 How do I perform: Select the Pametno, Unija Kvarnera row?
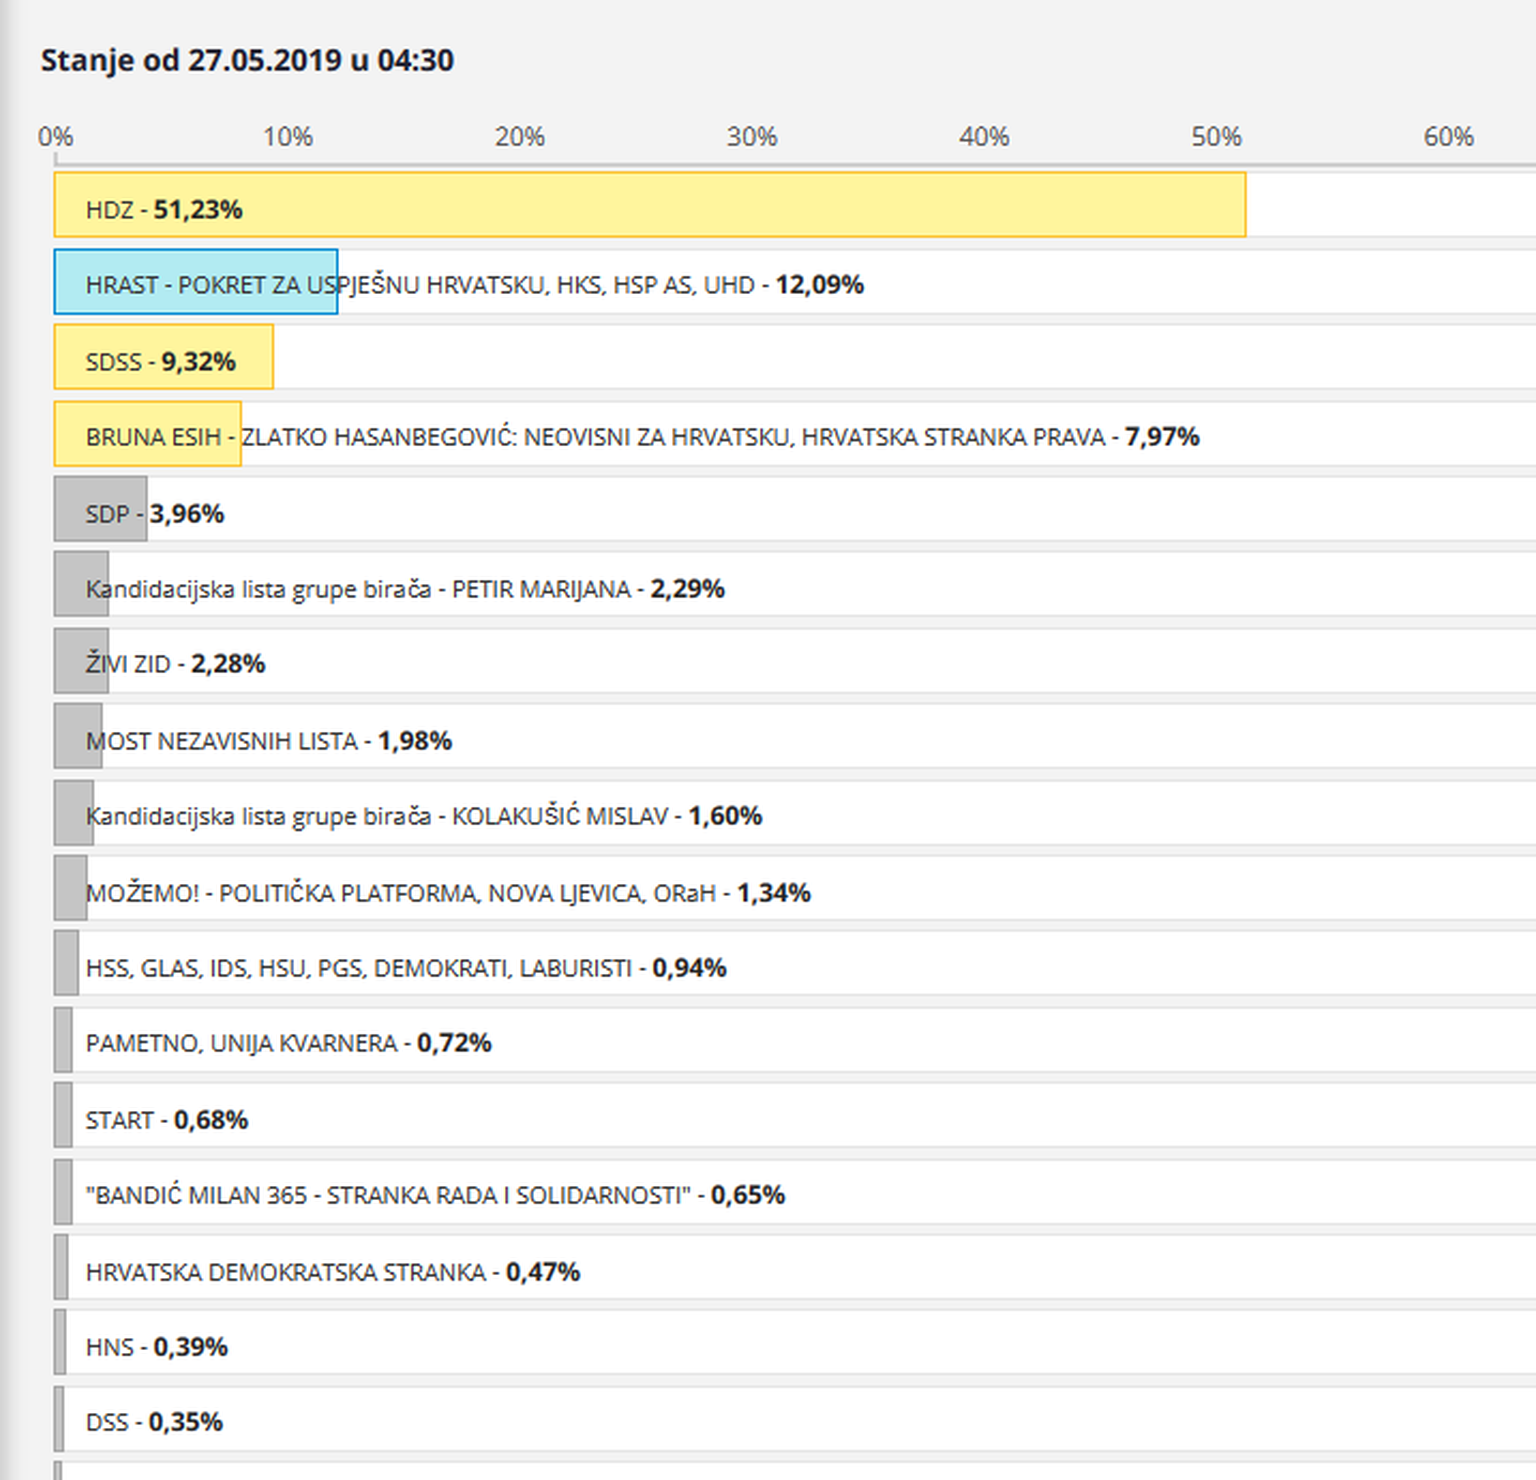288,1043
